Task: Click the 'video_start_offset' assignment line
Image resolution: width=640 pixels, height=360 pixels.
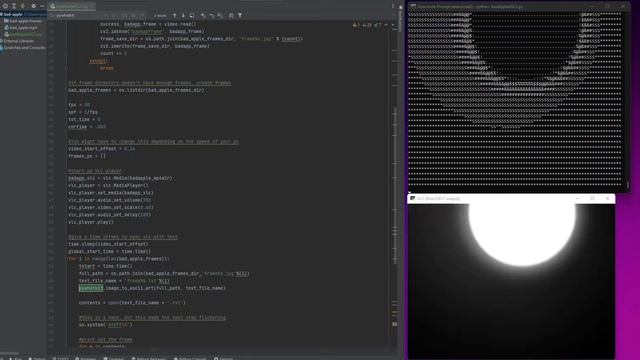Action: (x=101, y=149)
